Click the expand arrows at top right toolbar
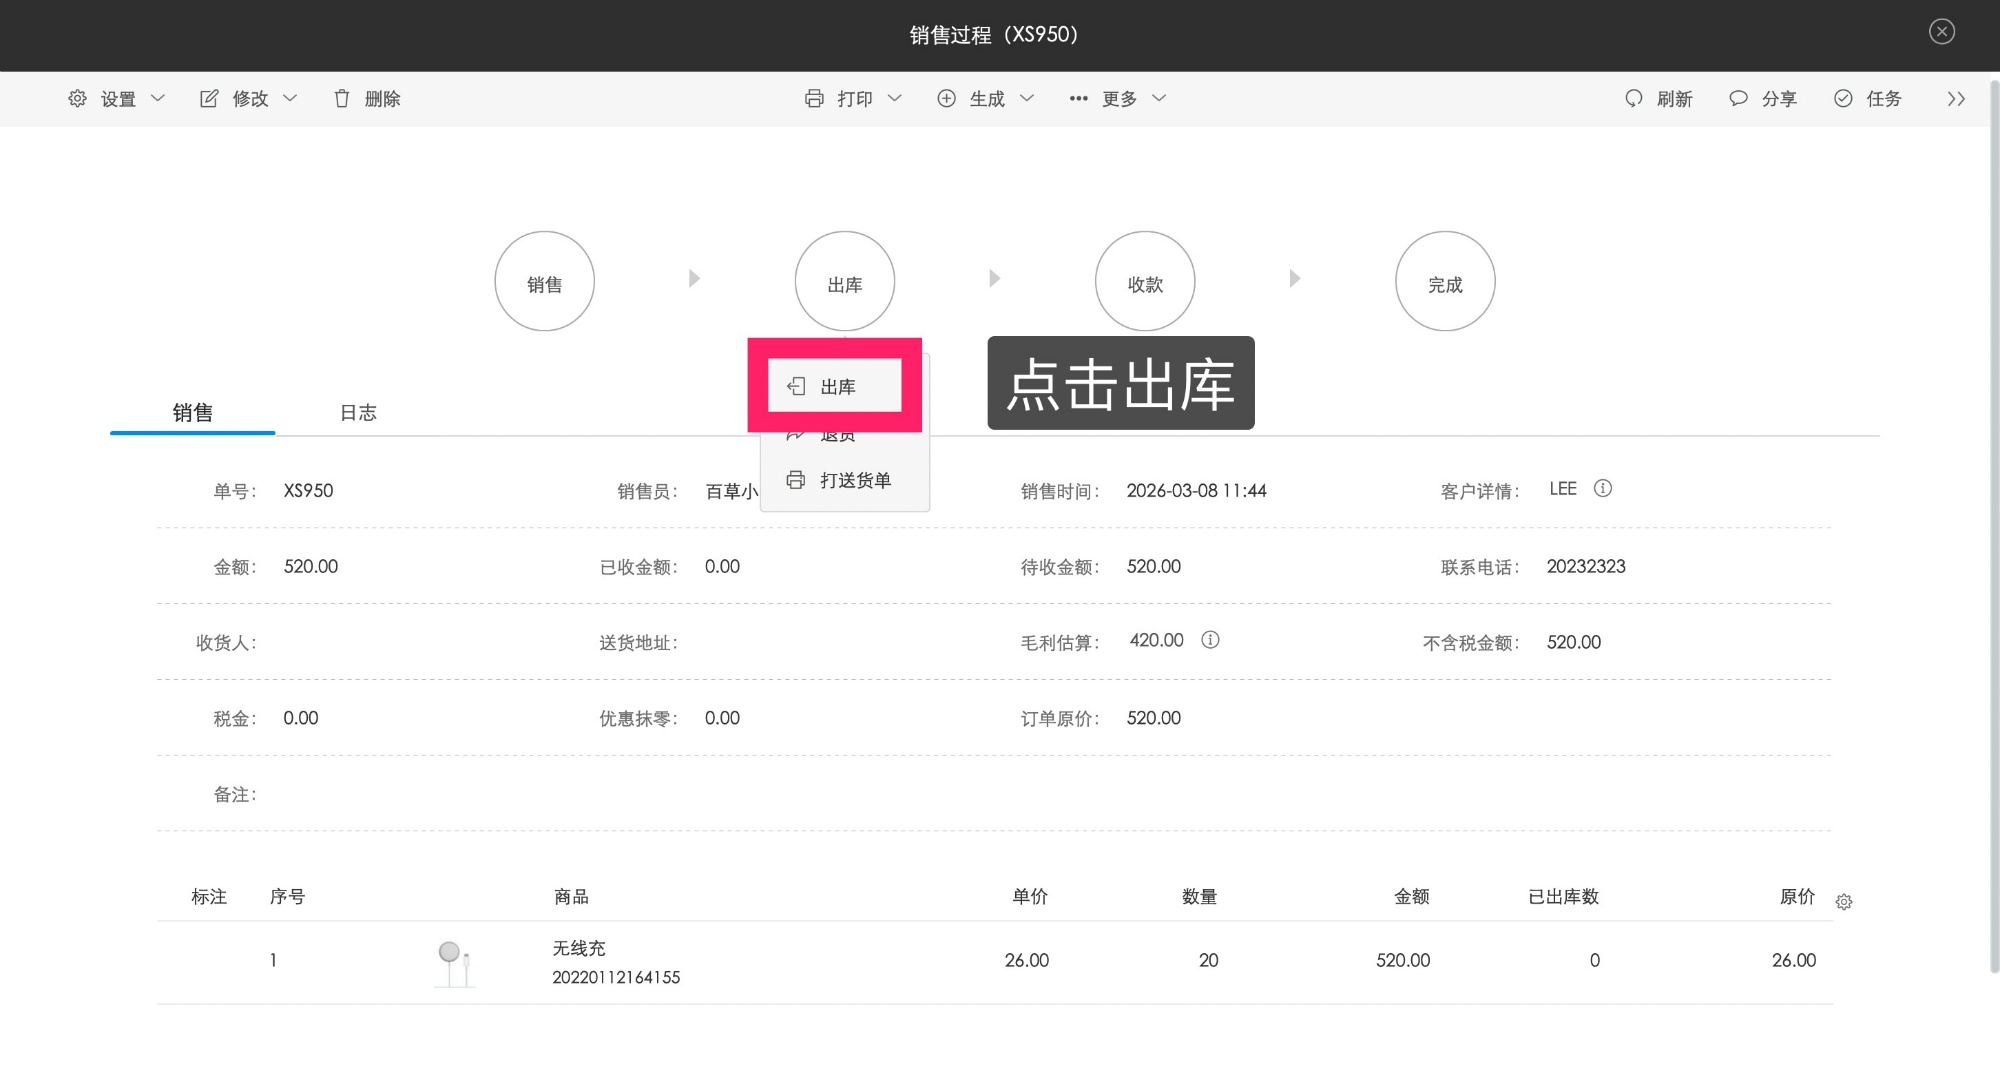 tap(1955, 98)
